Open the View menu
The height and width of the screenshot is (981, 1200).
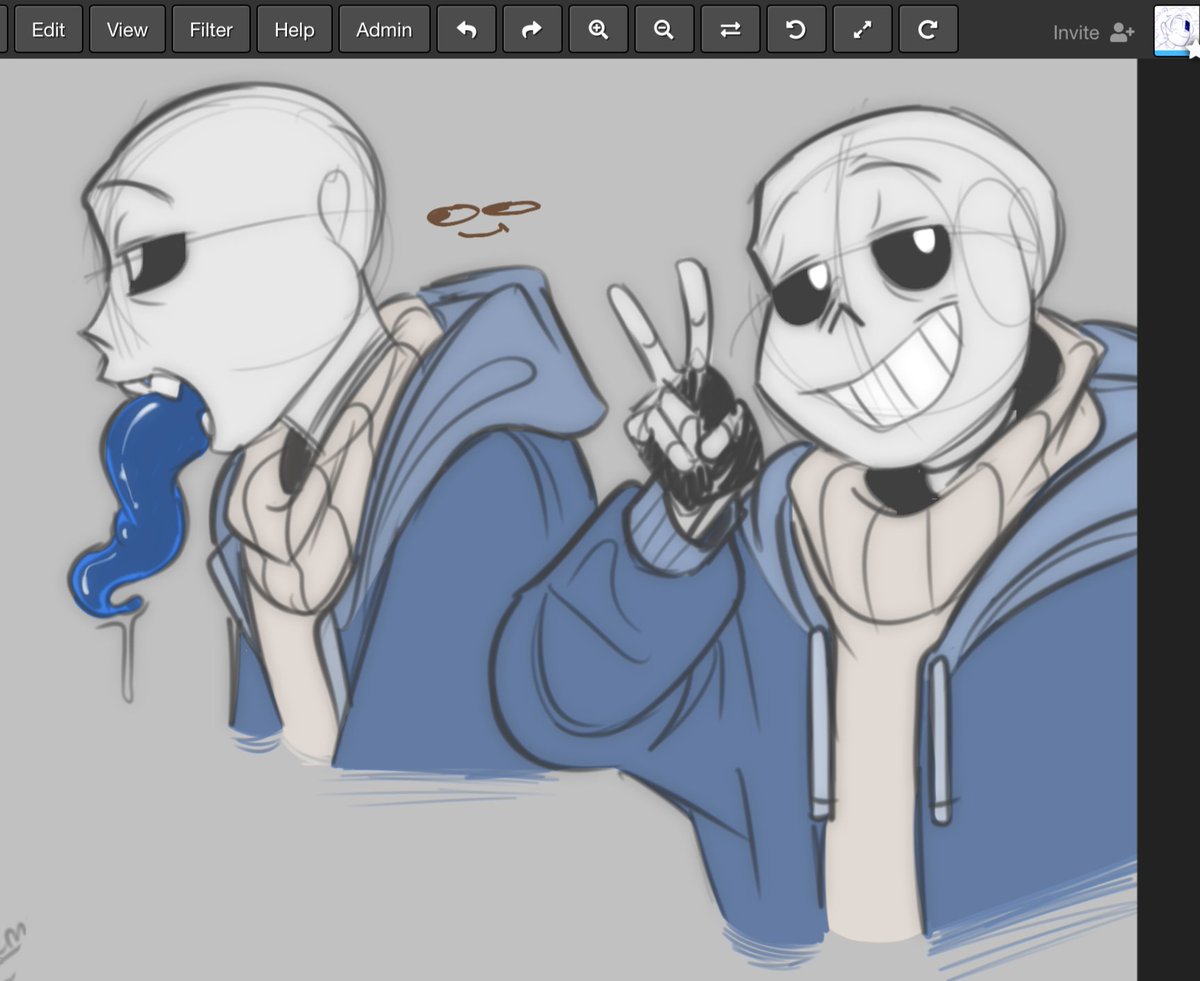(127, 30)
